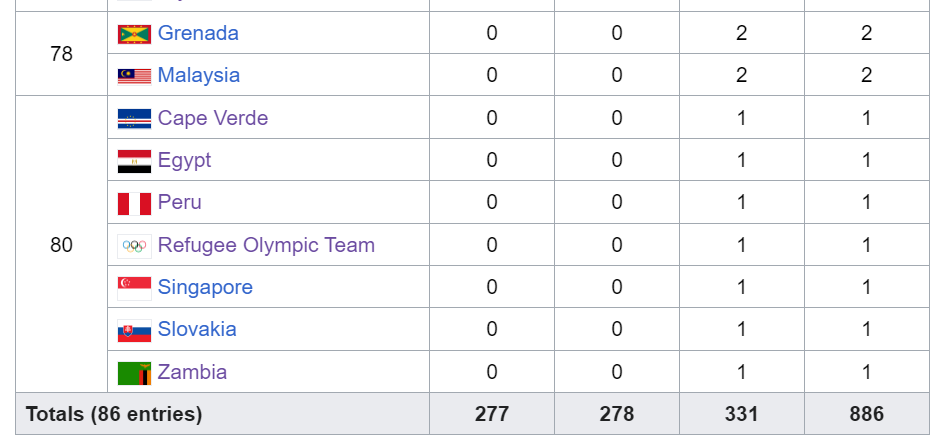Open the Refugee Olympic Team link
The width and height of the screenshot is (938, 446).
tap(266, 245)
